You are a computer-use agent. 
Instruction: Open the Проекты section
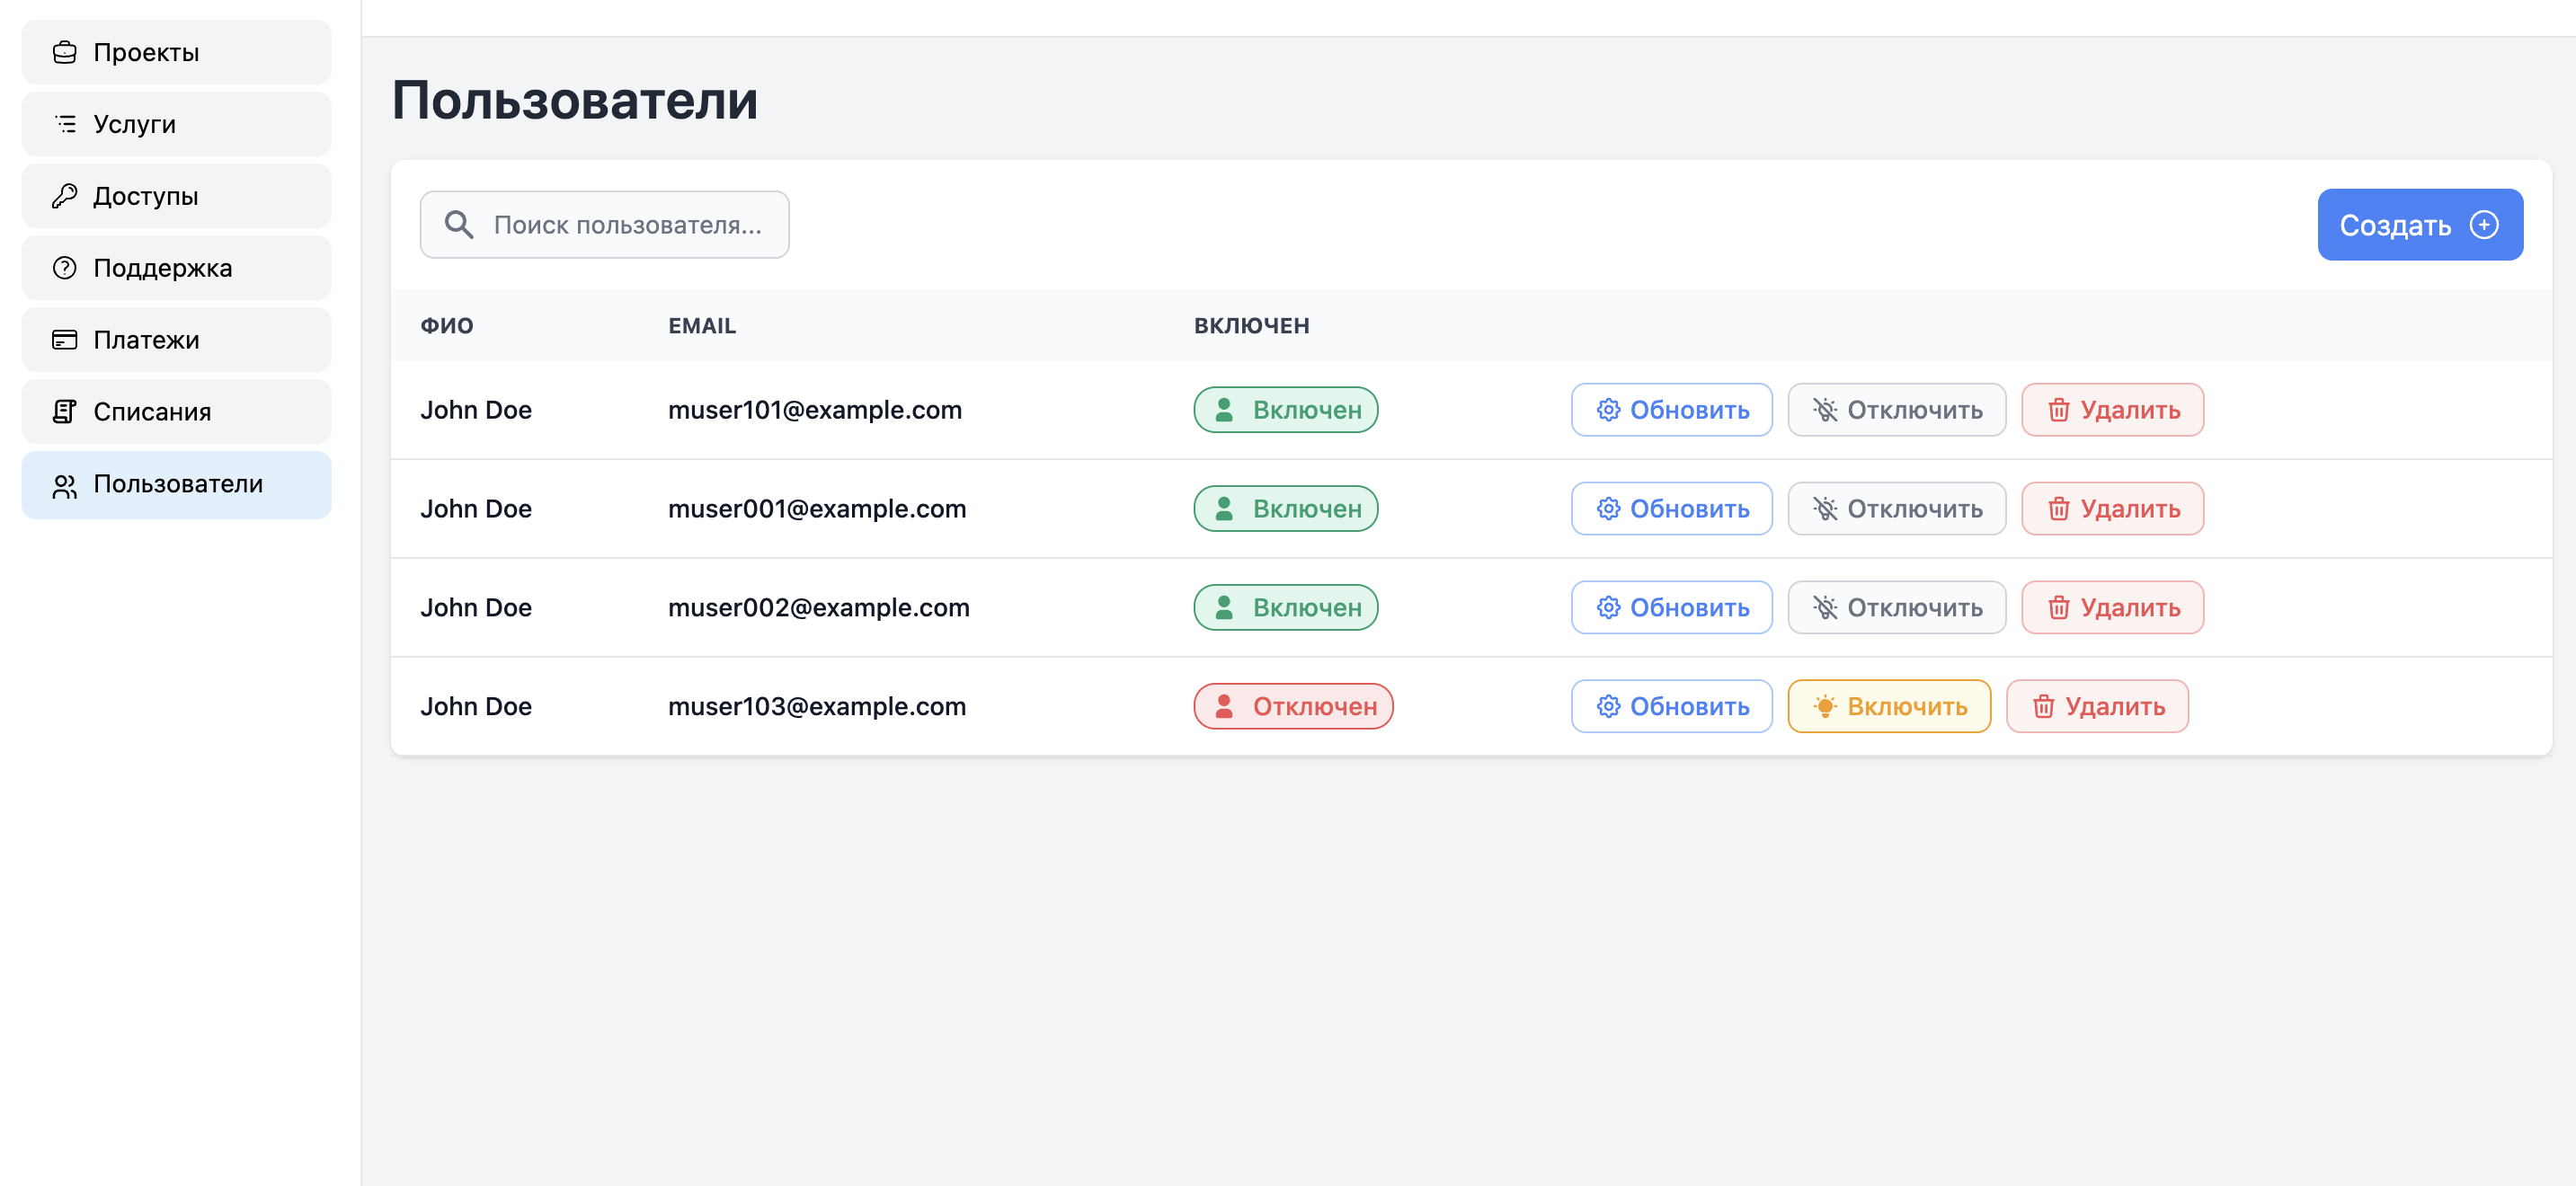click(x=176, y=52)
